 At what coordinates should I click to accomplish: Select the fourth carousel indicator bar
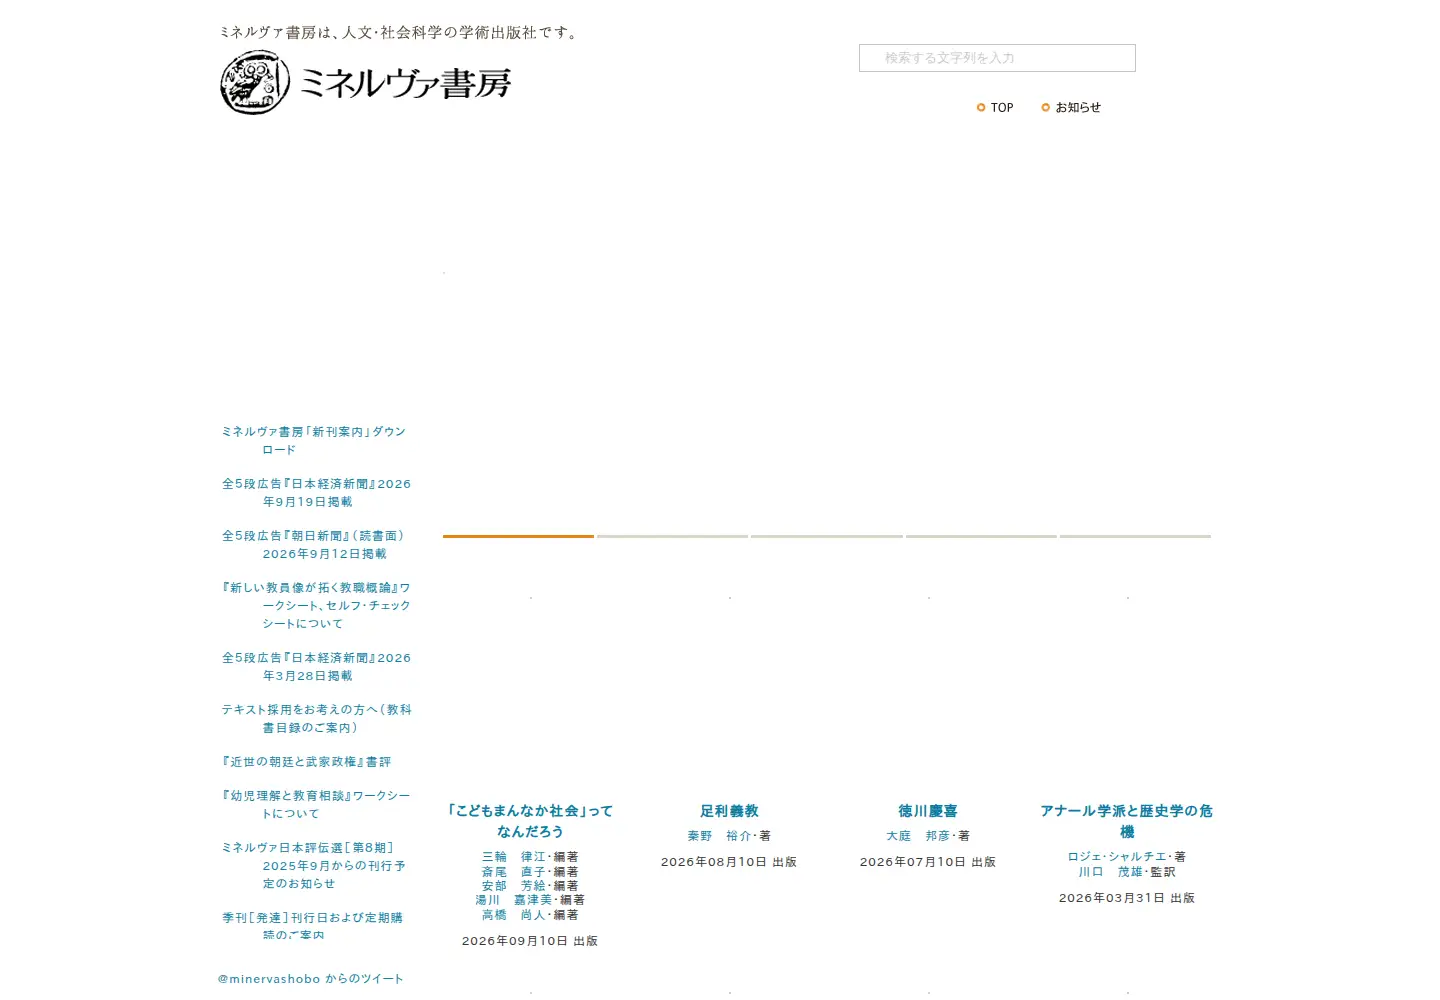coord(981,536)
